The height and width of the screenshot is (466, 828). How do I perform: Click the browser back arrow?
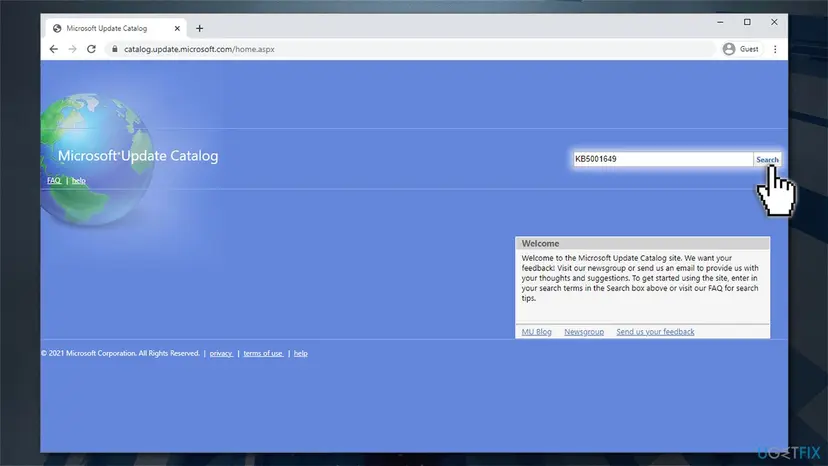click(x=54, y=49)
